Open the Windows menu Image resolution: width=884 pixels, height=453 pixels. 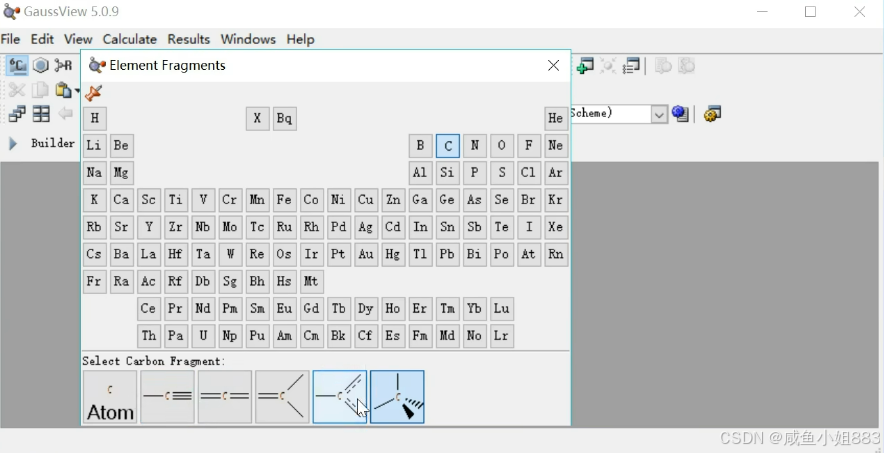[248, 39]
